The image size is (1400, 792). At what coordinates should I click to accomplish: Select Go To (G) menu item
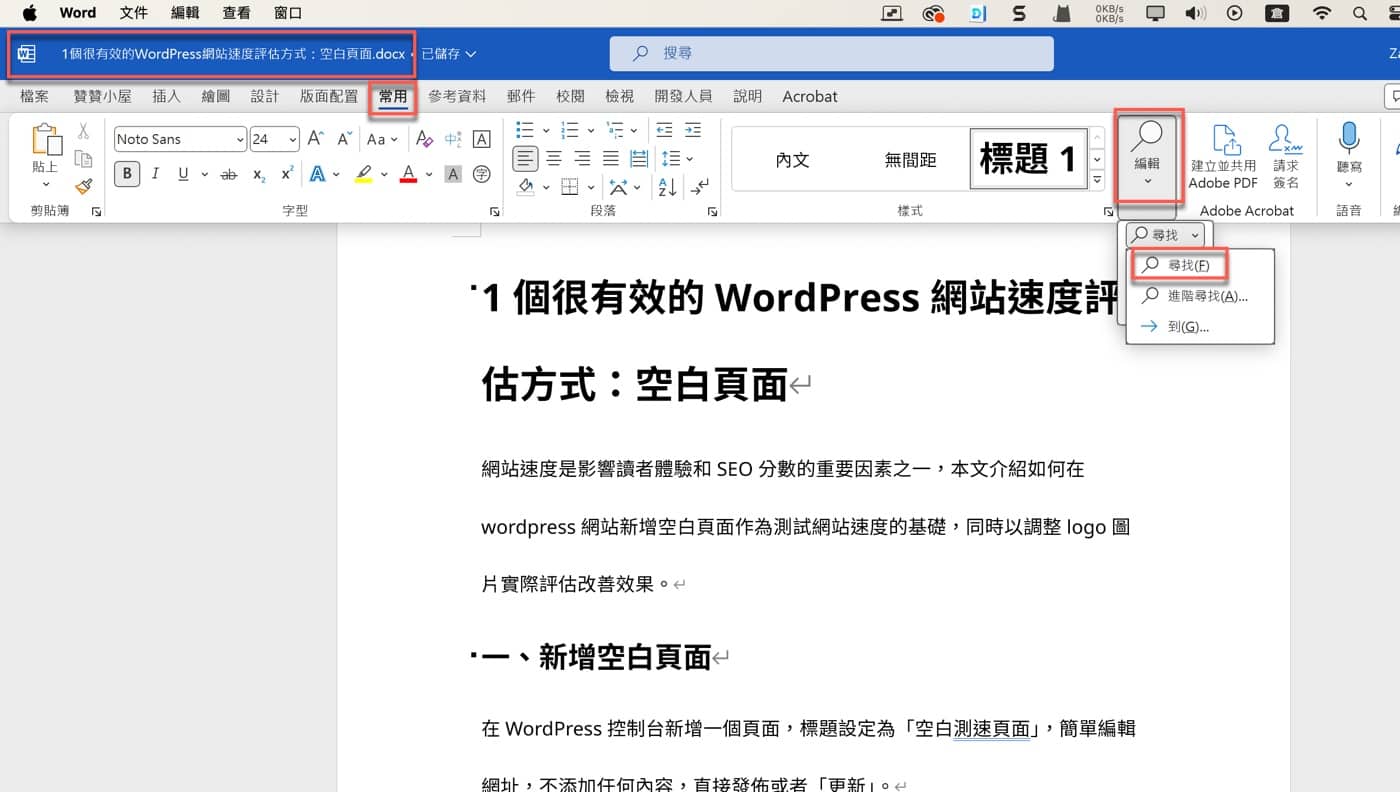(x=1200, y=327)
